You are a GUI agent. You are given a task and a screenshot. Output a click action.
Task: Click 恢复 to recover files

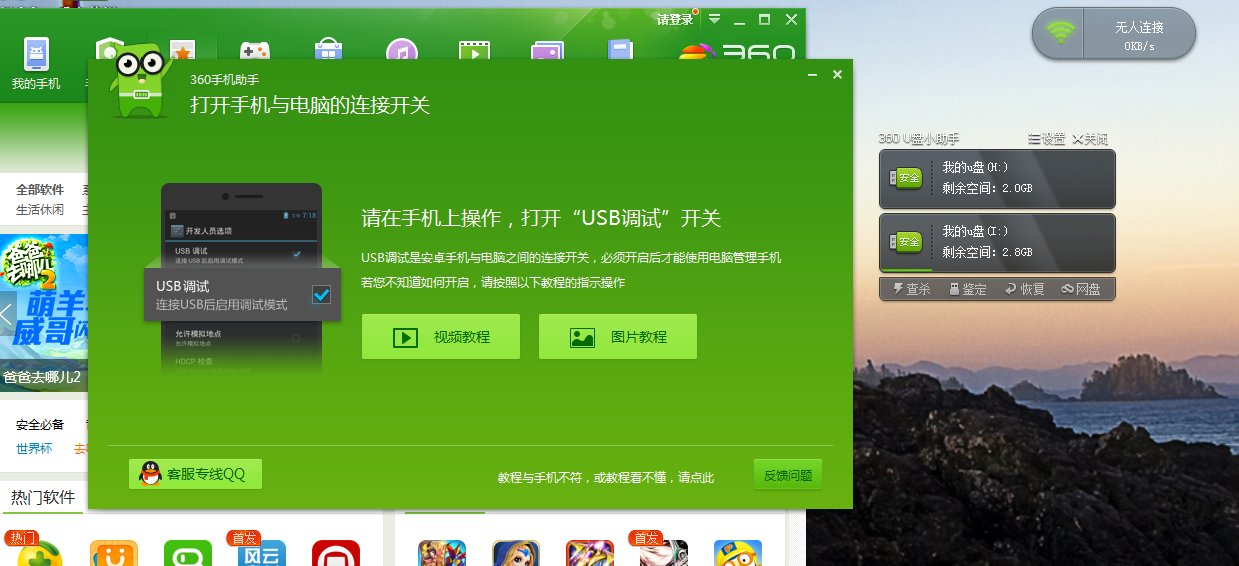(x=1024, y=289)
